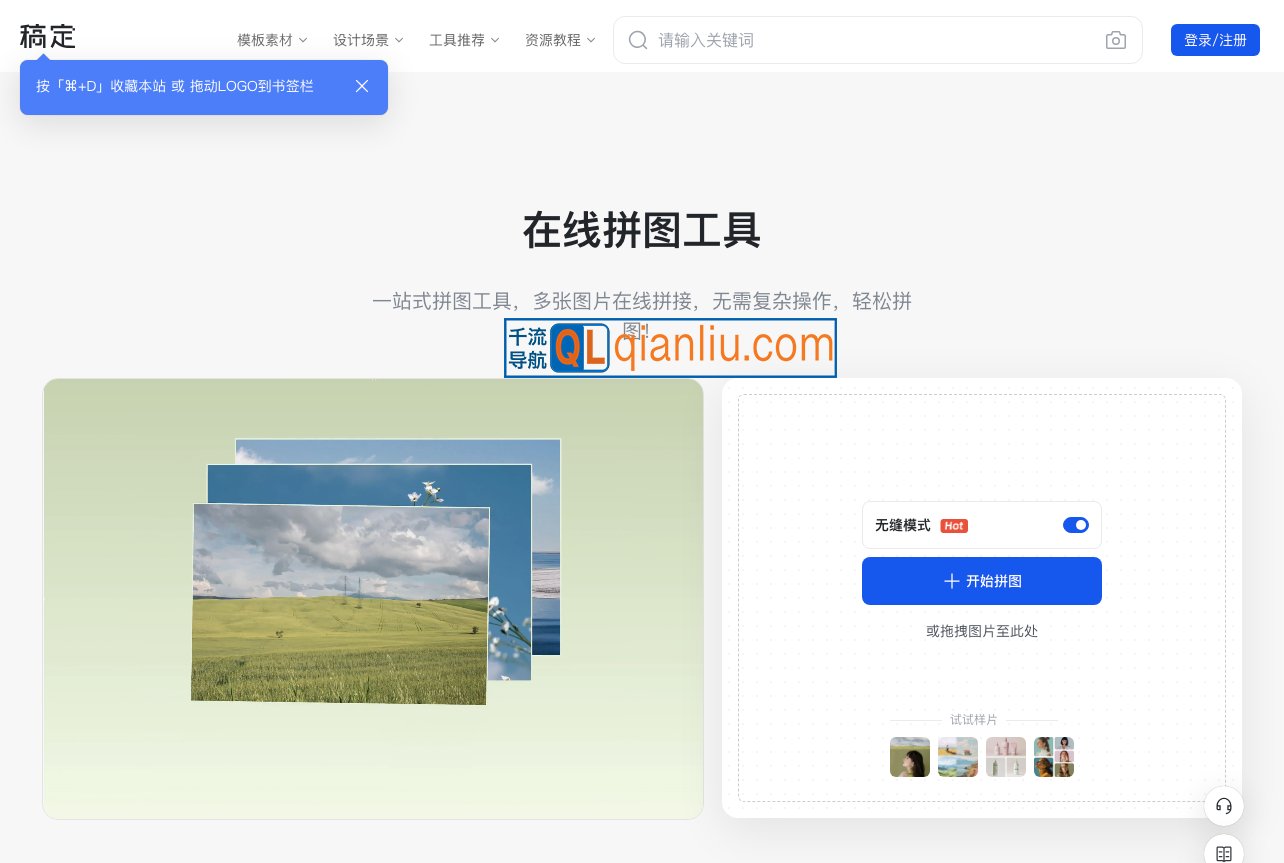Turn off the blue toggle in the upload panel
This screenshot has width=1284, height=863.
(x=1076, y=525)
